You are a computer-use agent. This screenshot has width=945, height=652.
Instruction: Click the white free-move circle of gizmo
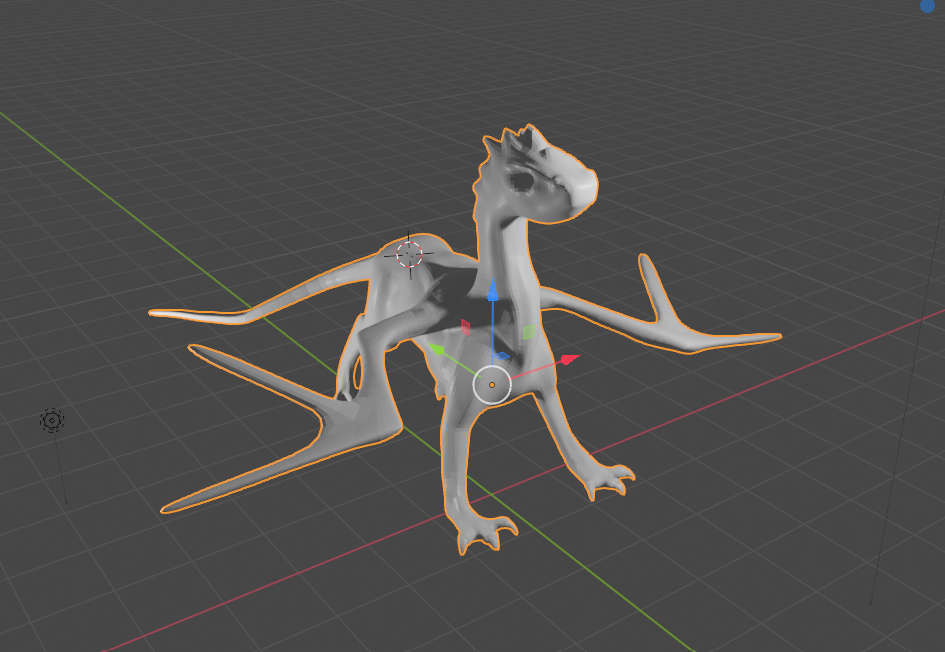492,384
